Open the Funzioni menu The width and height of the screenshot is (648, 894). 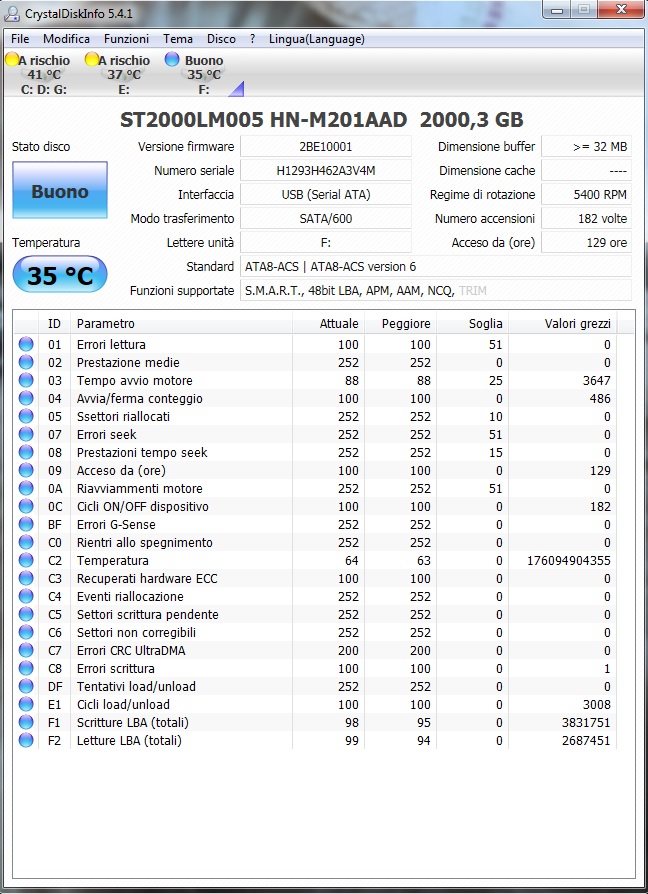pos(127,39)
